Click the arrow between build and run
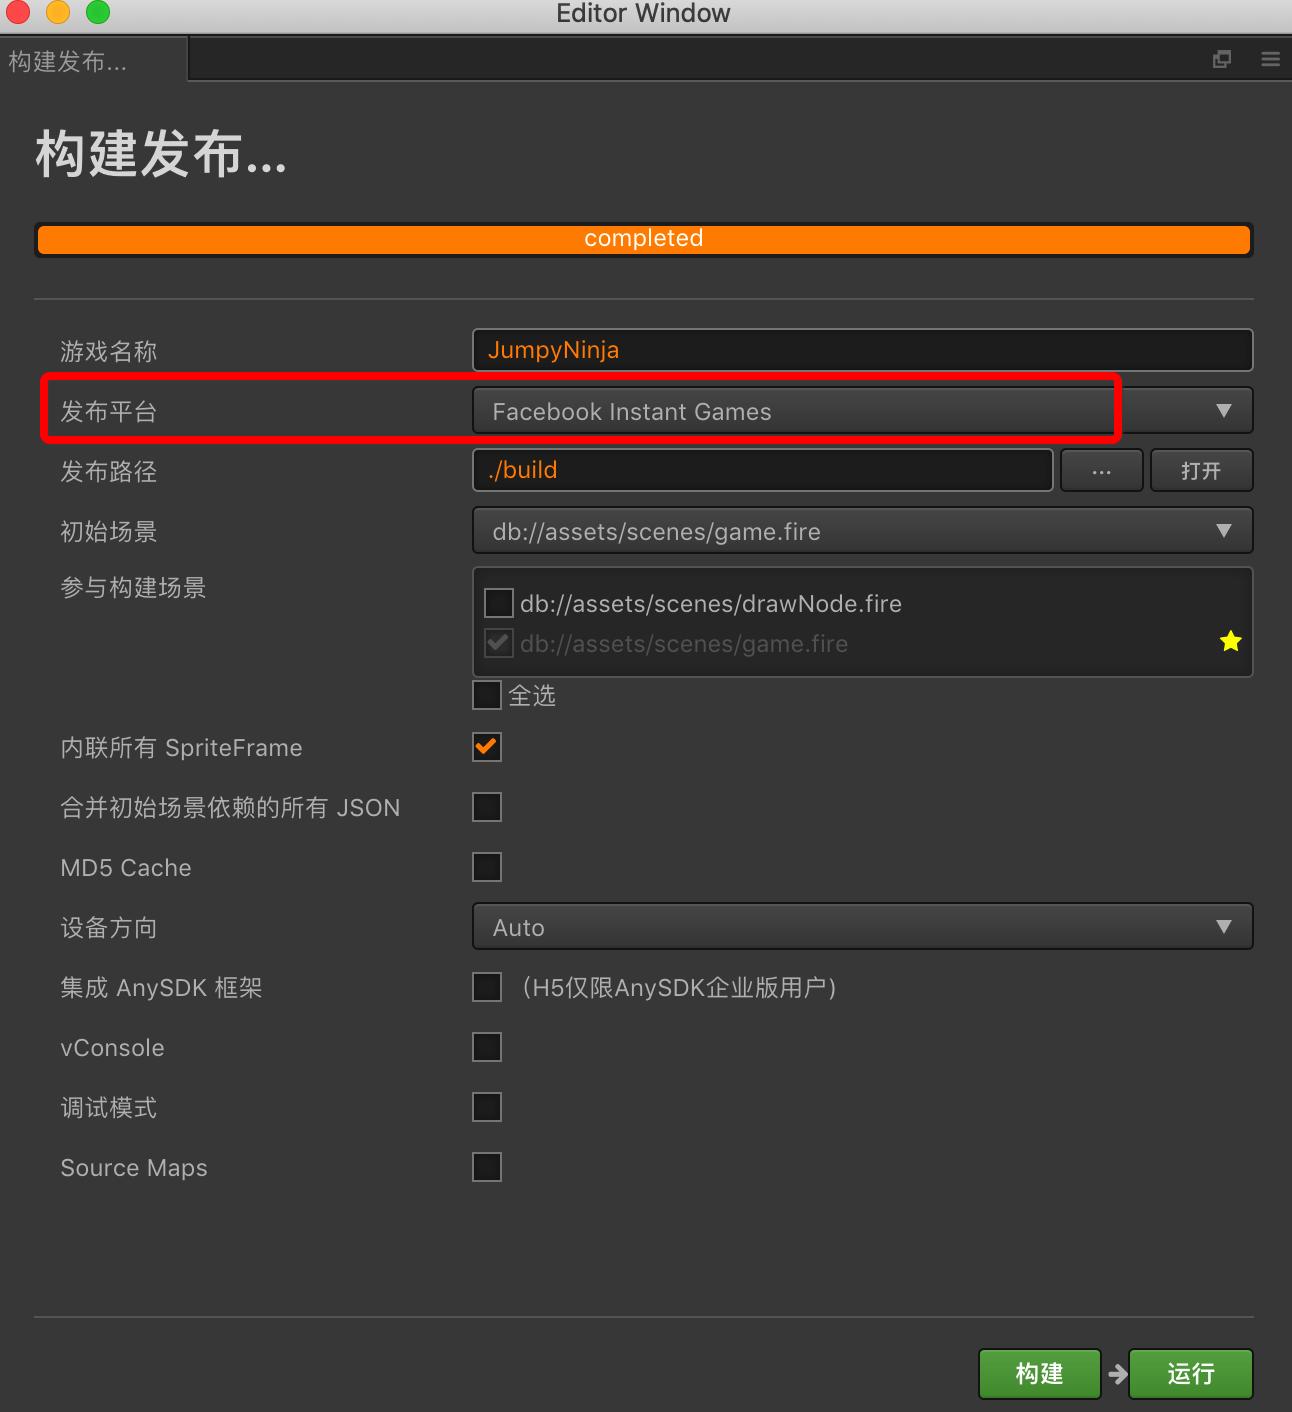The width and height of the screenshot is (1292, 1412). [1117, 1375]
